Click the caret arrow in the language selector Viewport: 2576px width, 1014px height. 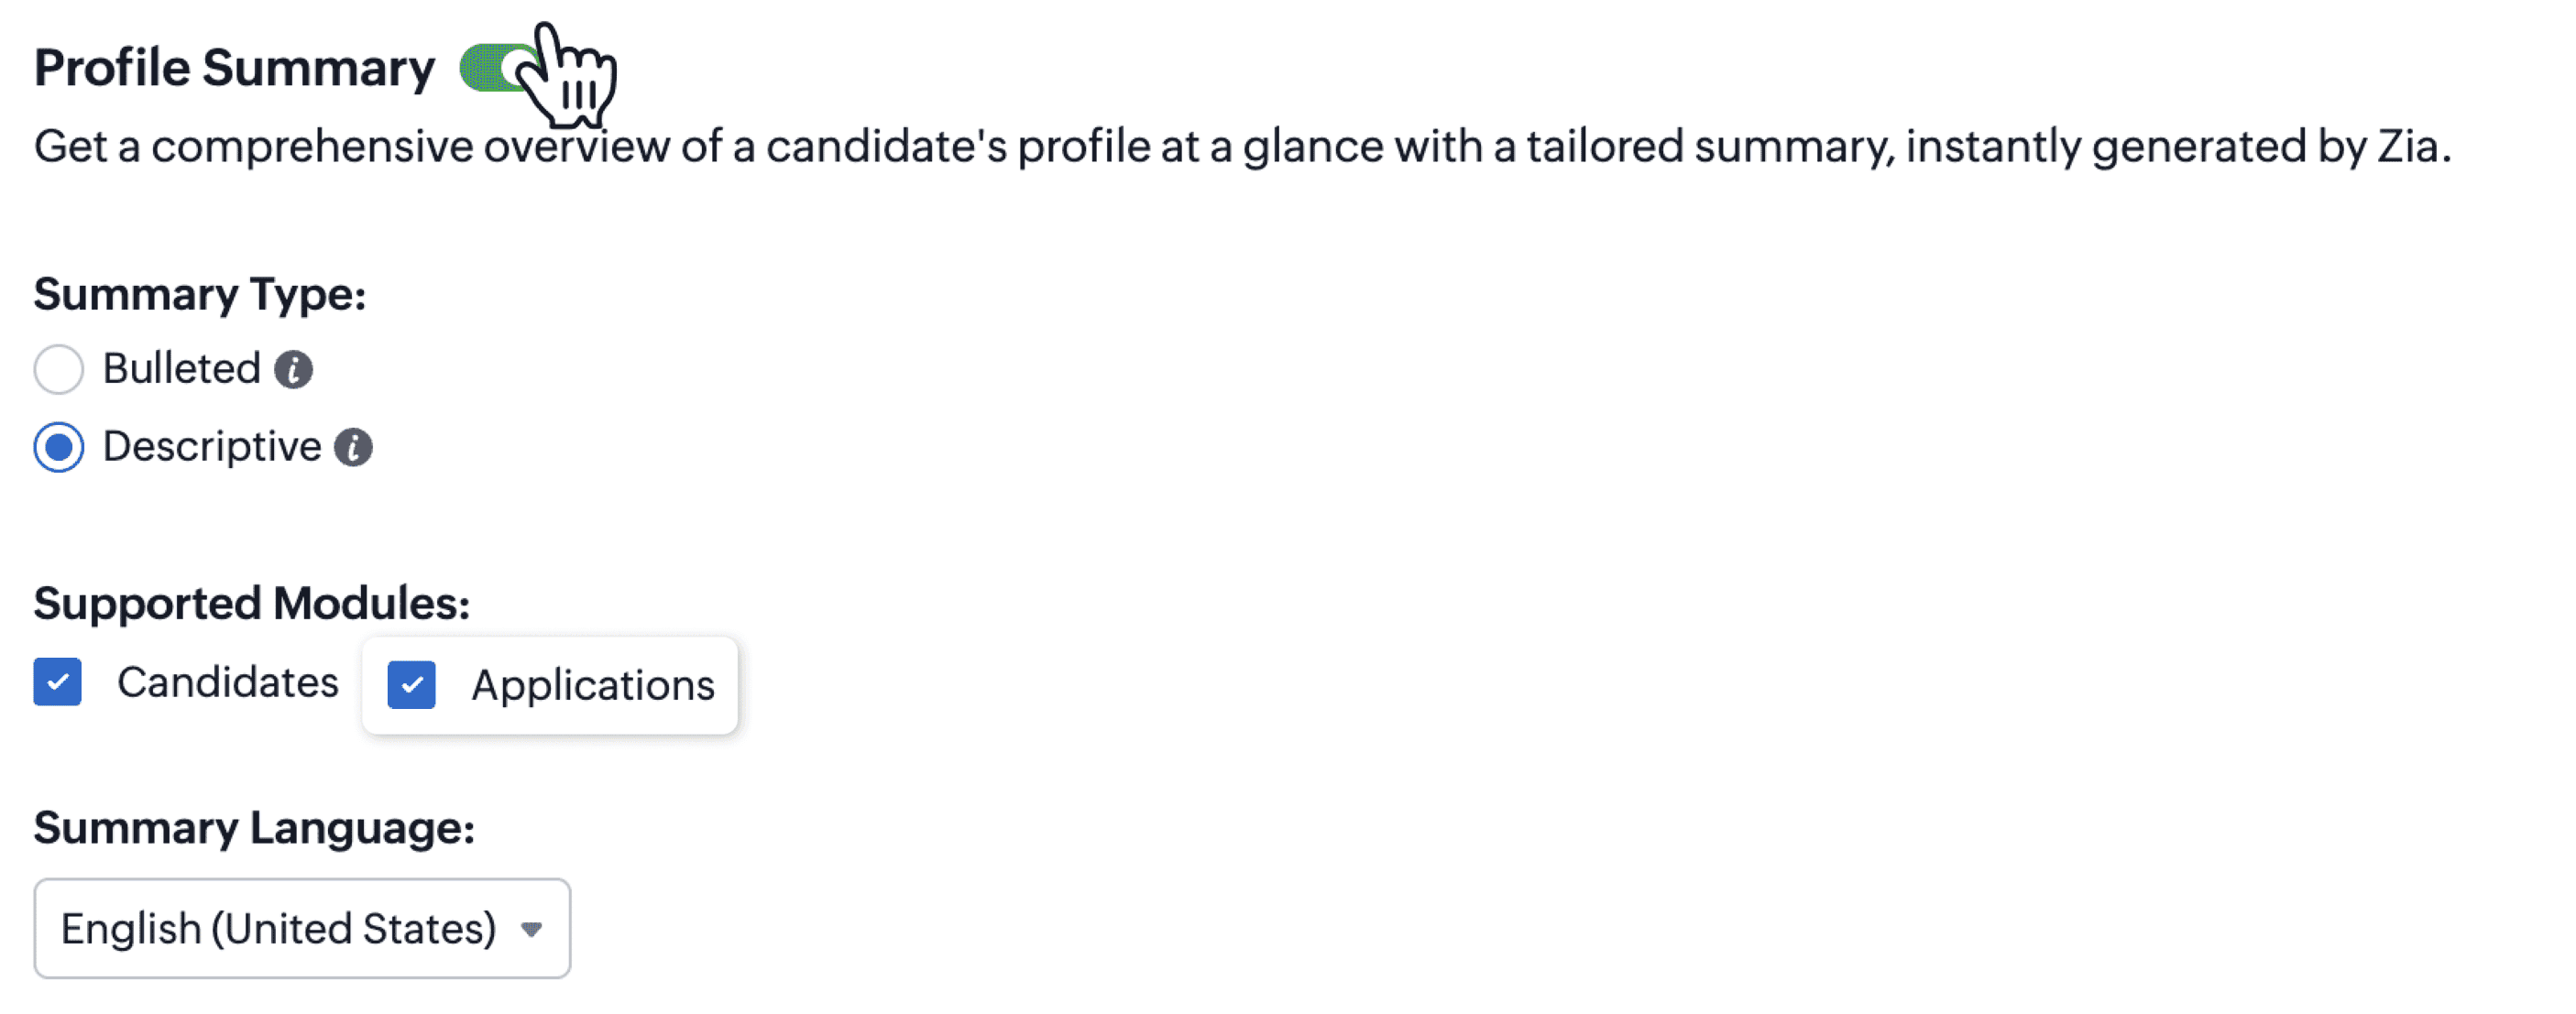click(x=531, y=929)
